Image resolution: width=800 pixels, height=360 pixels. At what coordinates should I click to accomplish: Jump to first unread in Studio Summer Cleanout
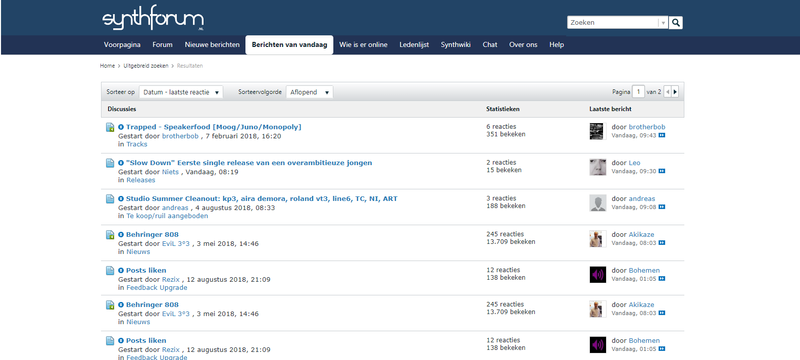tap(121, 199)
